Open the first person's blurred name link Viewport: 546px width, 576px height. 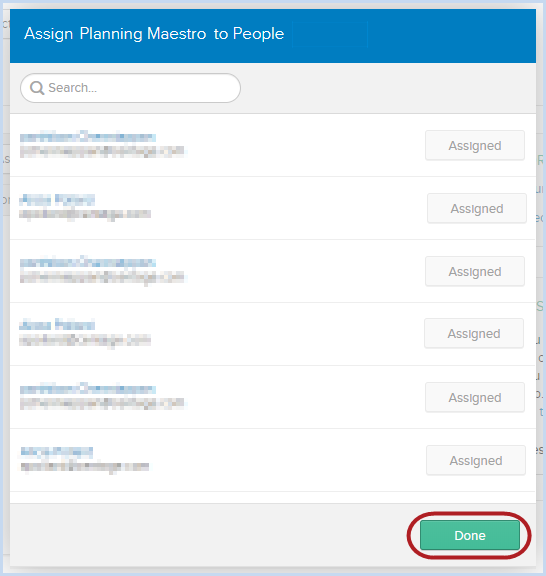click(x=88, y=137)
